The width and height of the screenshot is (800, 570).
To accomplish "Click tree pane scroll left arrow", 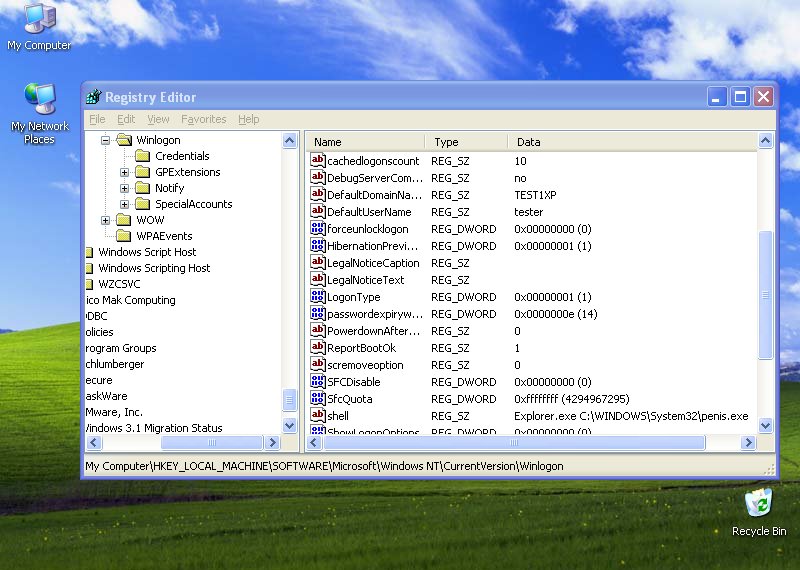I will 94,442.
